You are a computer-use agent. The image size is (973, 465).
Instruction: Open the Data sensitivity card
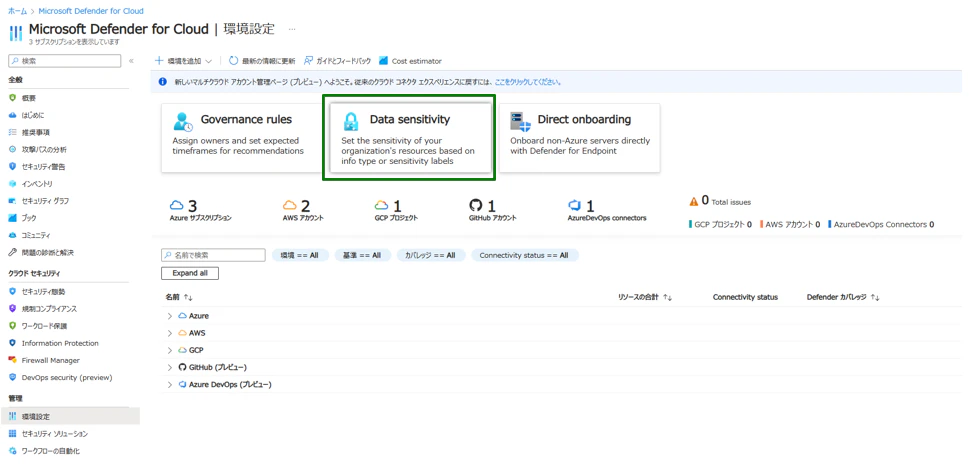410,138
